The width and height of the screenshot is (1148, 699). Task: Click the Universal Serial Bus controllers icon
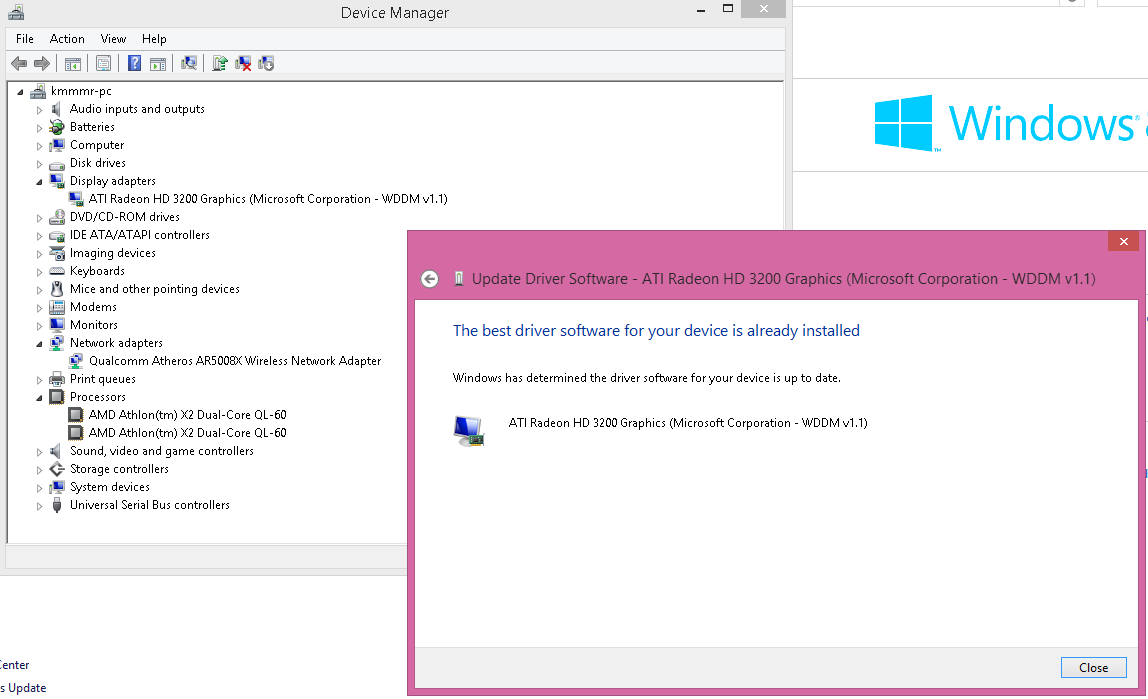pos(56,505)
